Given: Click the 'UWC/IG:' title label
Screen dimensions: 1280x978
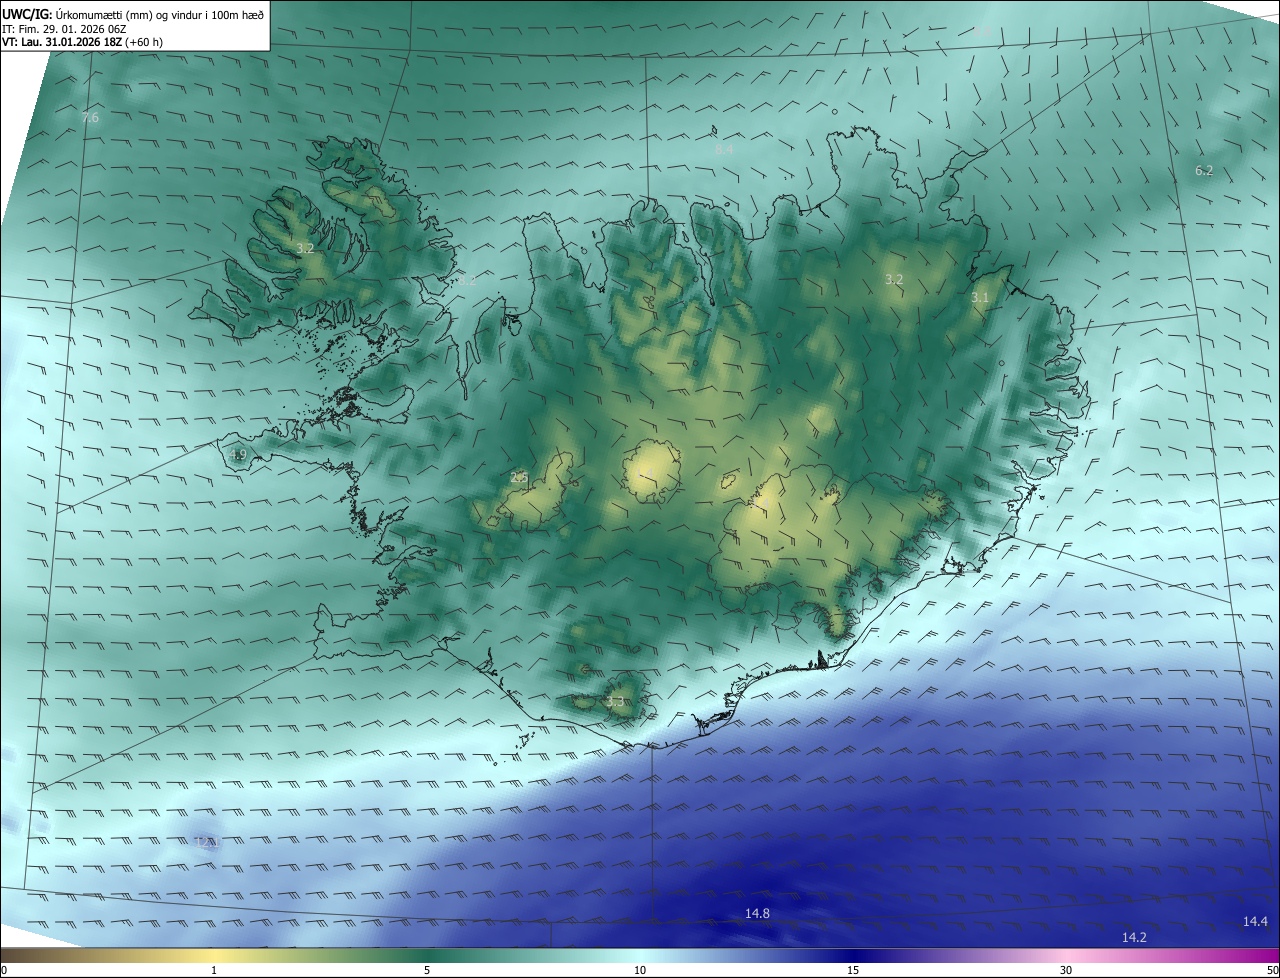Looking at the screenshot, I should (27, 13).
